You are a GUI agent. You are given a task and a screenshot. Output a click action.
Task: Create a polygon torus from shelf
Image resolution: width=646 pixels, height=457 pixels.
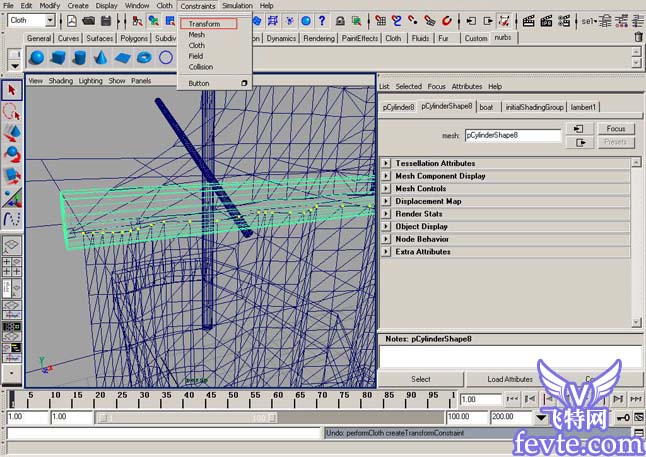click(144, 57)
